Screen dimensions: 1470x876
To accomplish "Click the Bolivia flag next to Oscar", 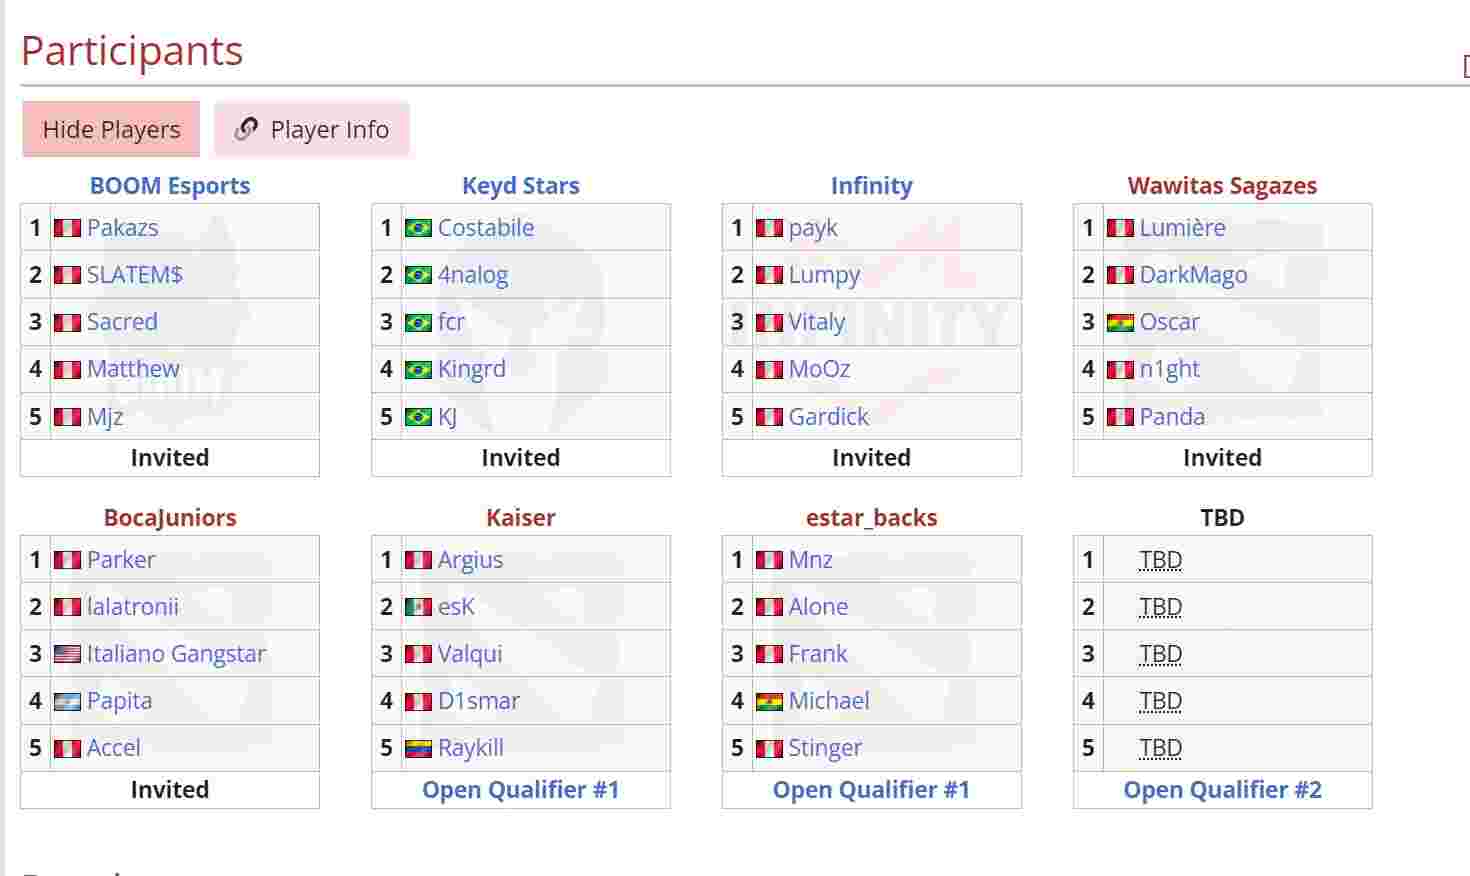I will (x=1120, y=323).
